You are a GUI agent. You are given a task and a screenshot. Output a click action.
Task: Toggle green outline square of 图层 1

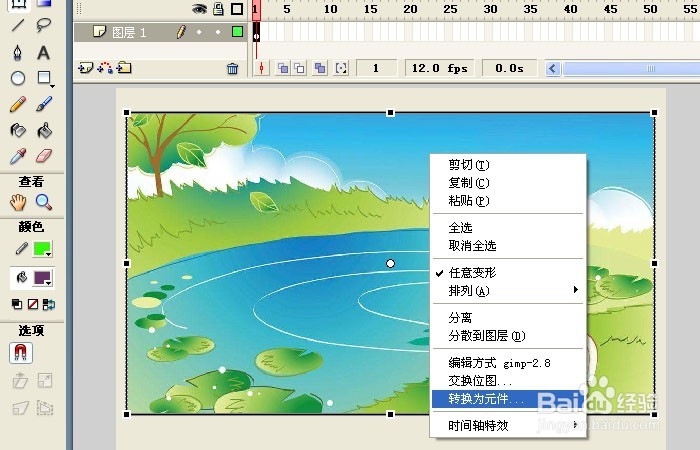pos(238,32)
